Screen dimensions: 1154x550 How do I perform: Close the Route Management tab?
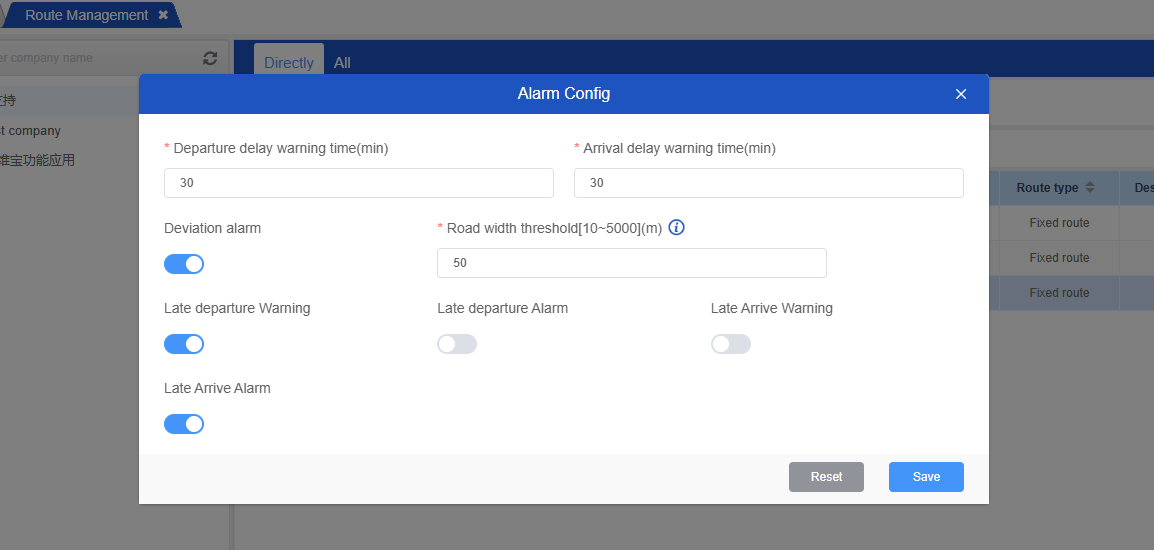coord(163,15)
